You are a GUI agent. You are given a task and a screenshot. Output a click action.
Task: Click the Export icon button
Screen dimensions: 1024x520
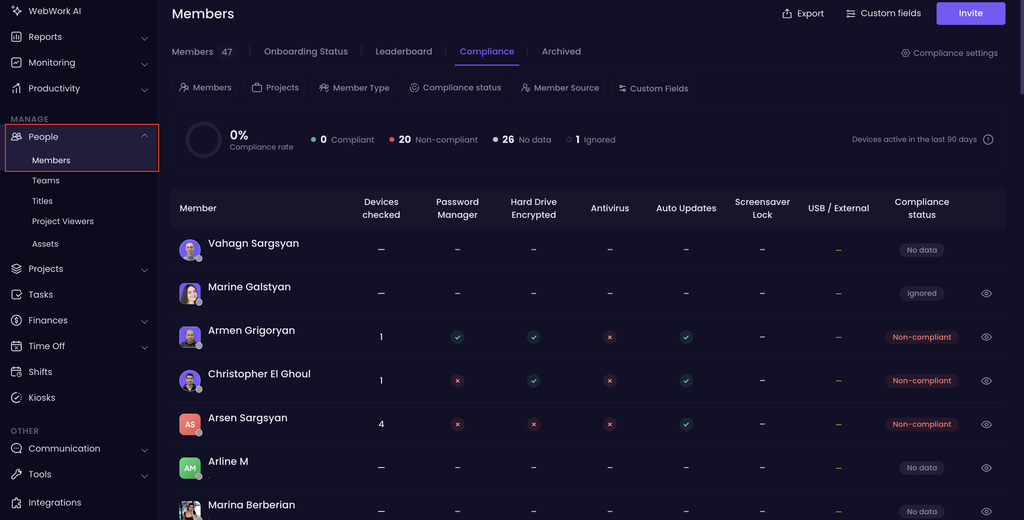(803, 14)
